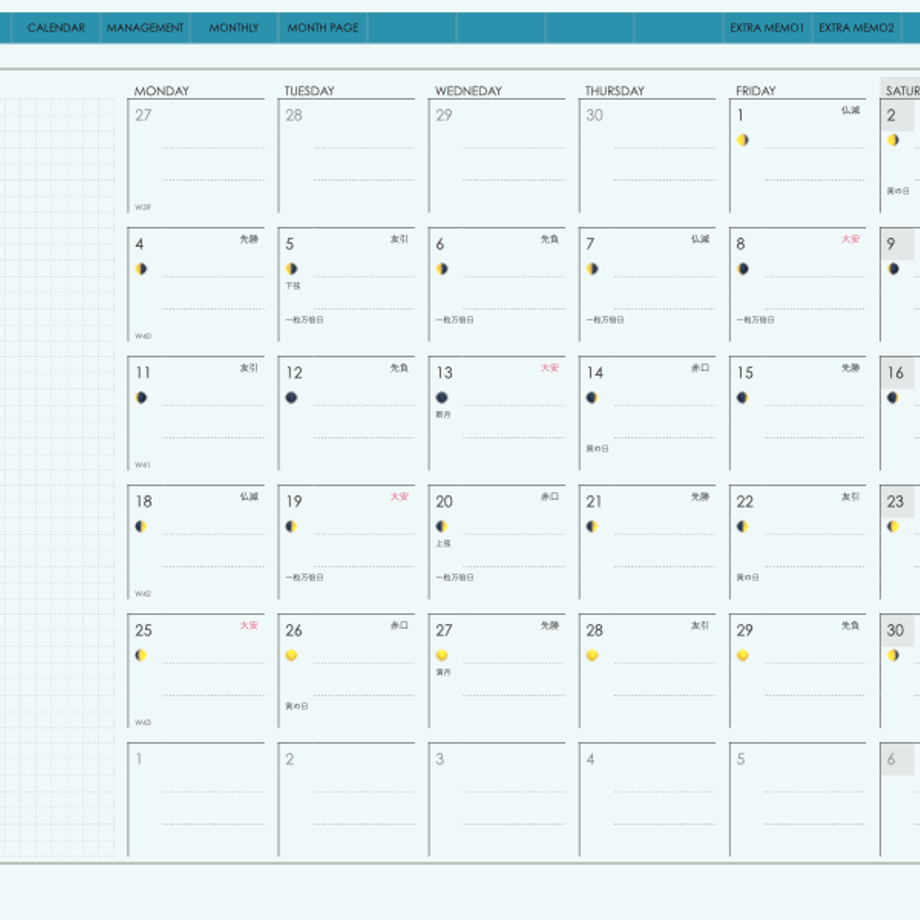Image resolution: width=920 pixels, height=920 pixels.
Task: Click the 赤口 label on day 14
Action: coord(700,368)
